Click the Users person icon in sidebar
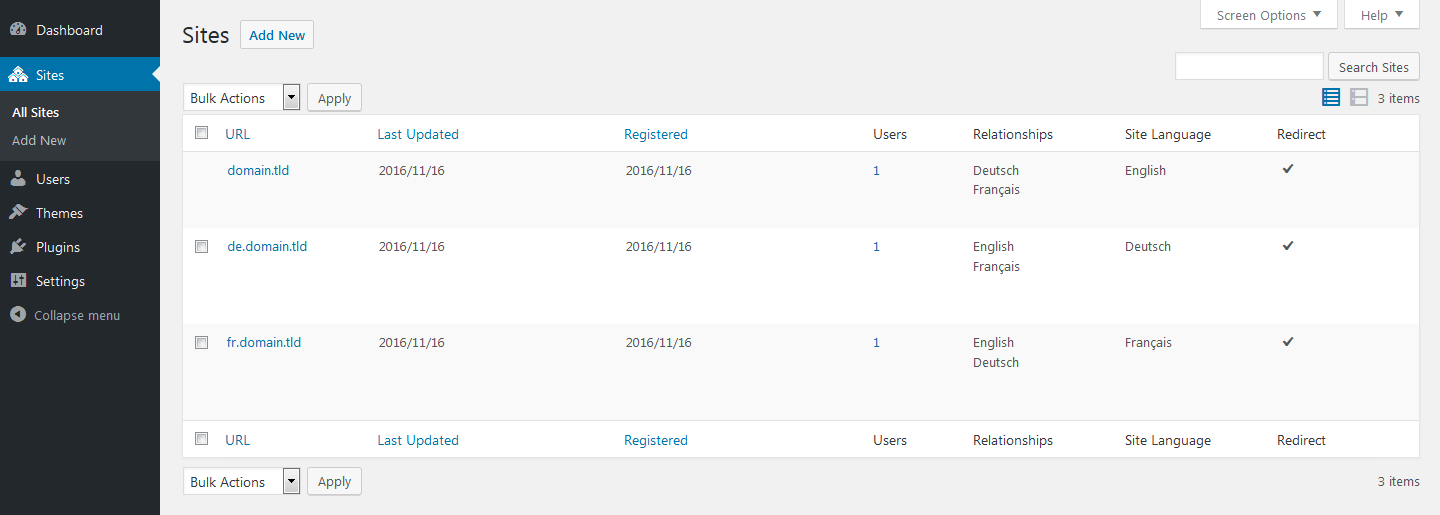Image resolution: width=1440 pixels, height=515 pixels. tap(18, 179)
